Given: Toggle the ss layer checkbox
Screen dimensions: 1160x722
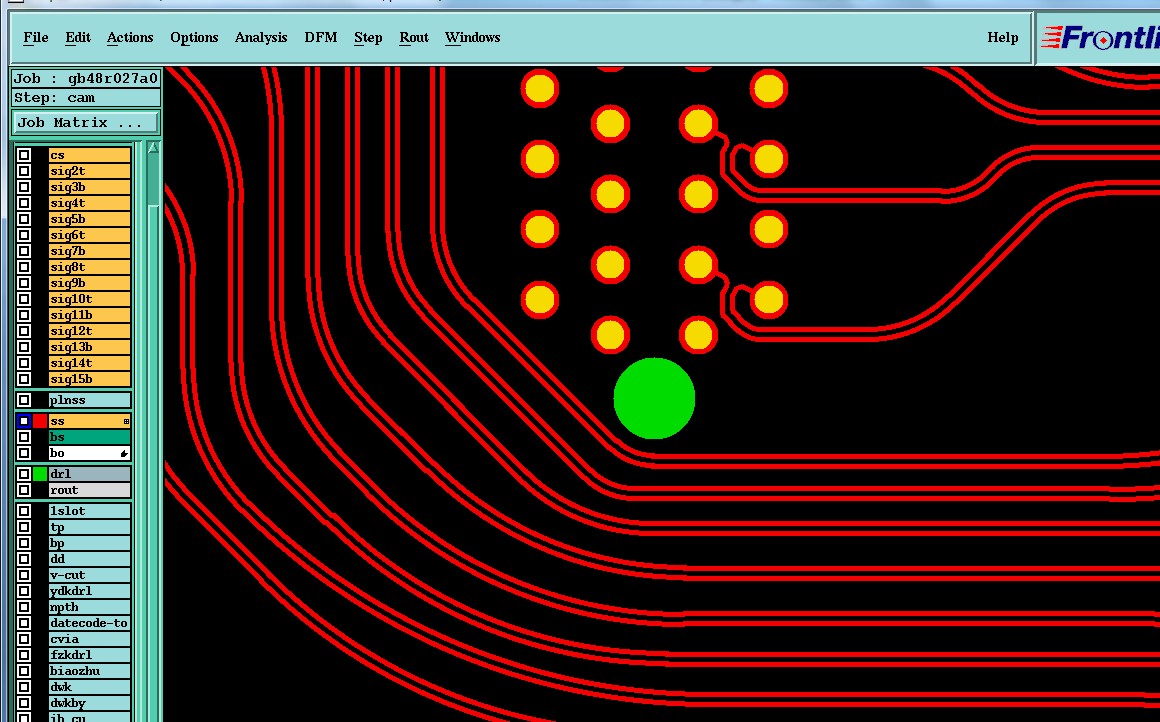Looking at the screenshot, I should coord(24,421).
